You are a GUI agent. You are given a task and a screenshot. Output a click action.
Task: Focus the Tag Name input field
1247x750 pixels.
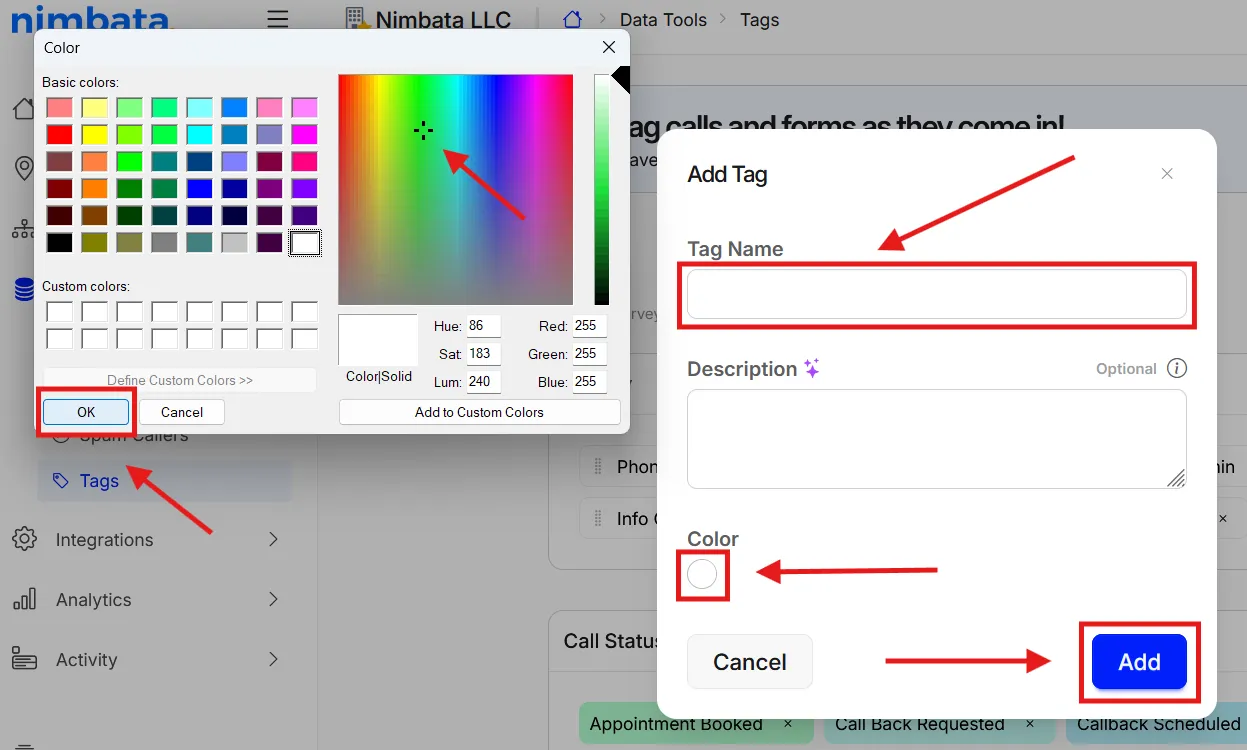(x=937, y=294)
